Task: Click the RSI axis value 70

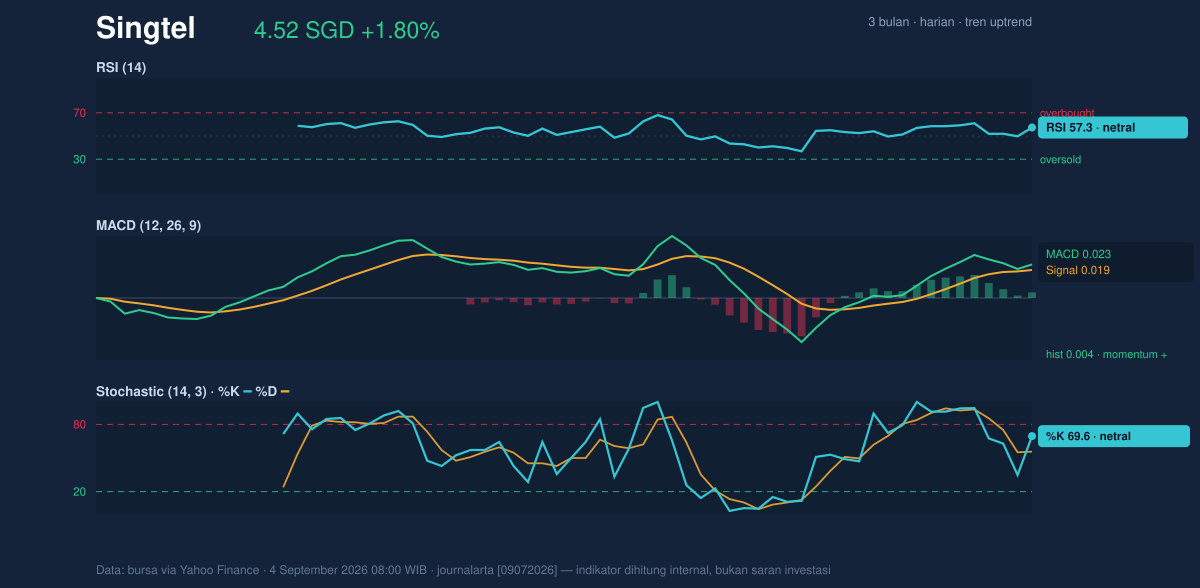Action: (x=80, y=113)
